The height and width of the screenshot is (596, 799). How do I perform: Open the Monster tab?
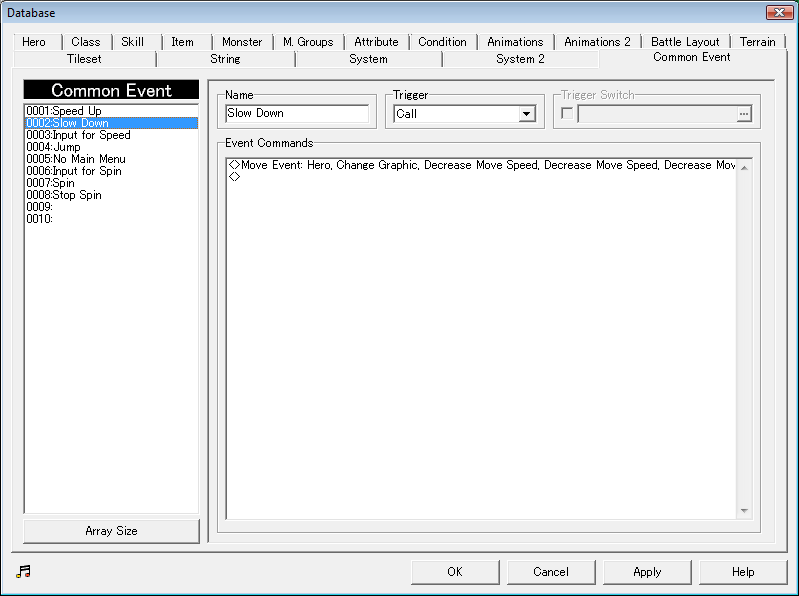point(242,42)
